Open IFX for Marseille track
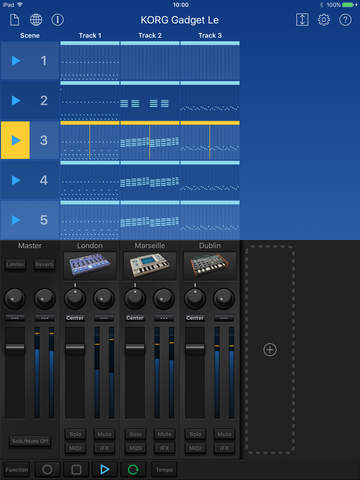This screenshot has width=360, height=480. pos(164,448)
